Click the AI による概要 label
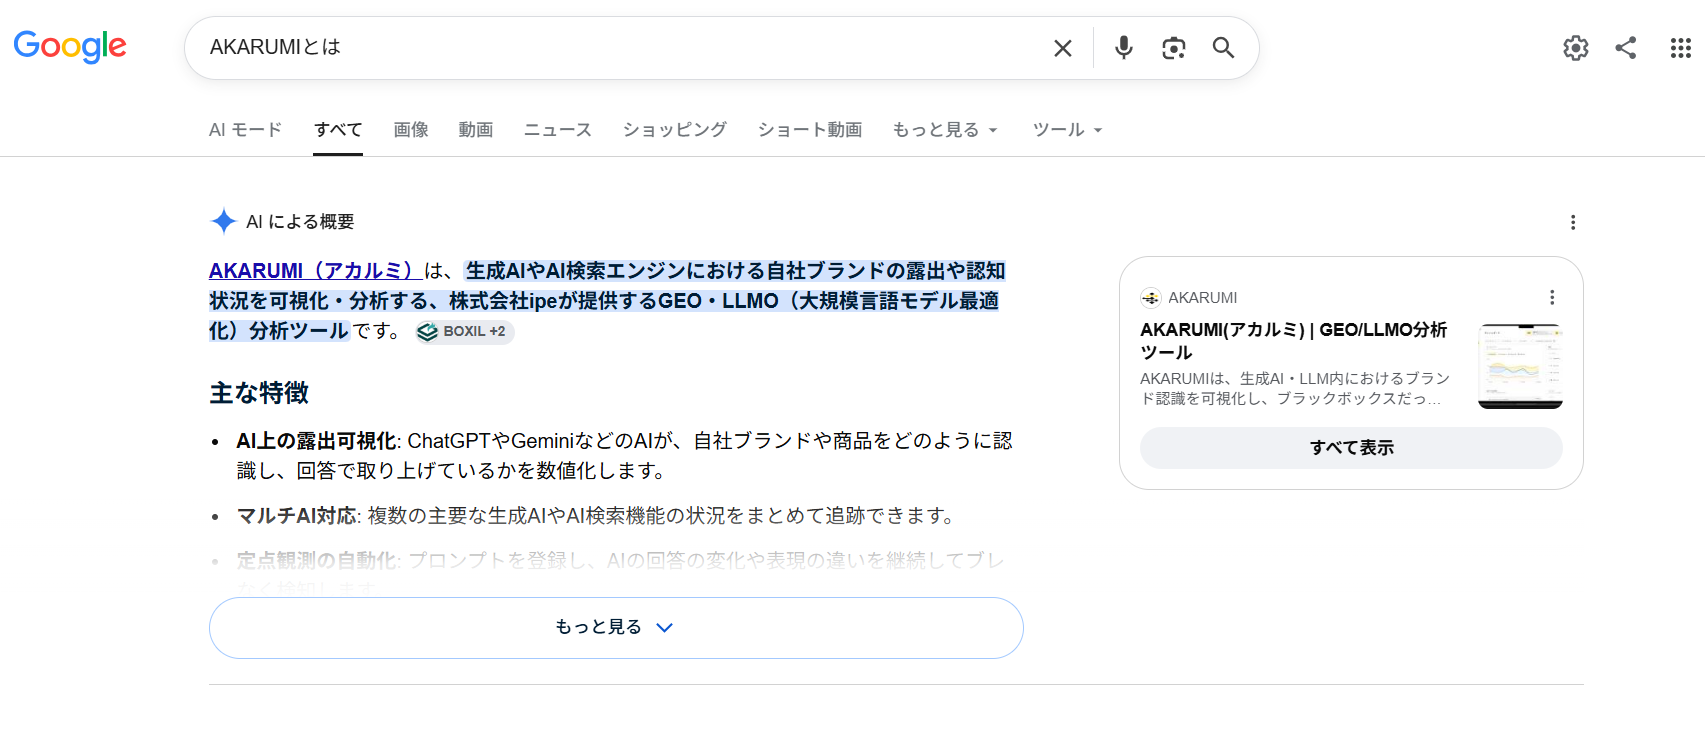This screenshot has width=1705, height=744. pyautogui.click(x=300, y=222)
